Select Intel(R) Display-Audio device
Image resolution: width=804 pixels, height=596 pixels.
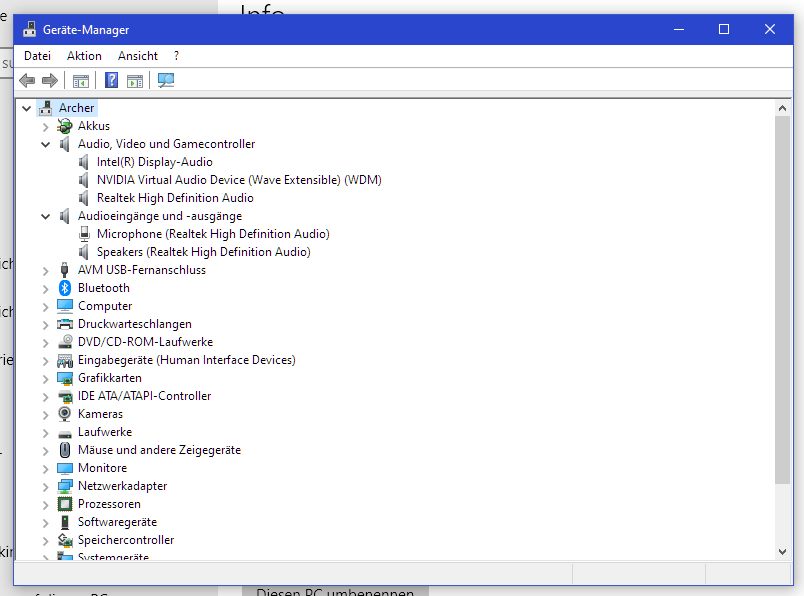click(154, 162)
